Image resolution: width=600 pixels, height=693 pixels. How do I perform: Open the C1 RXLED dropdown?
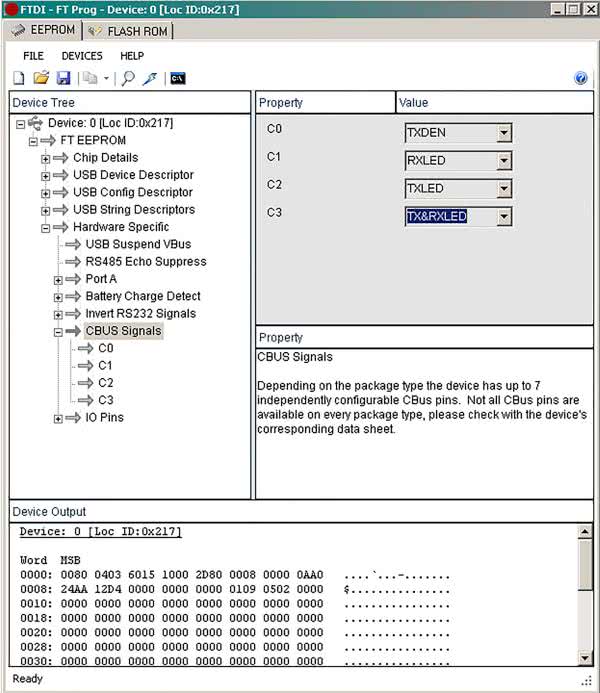point(504,161)
